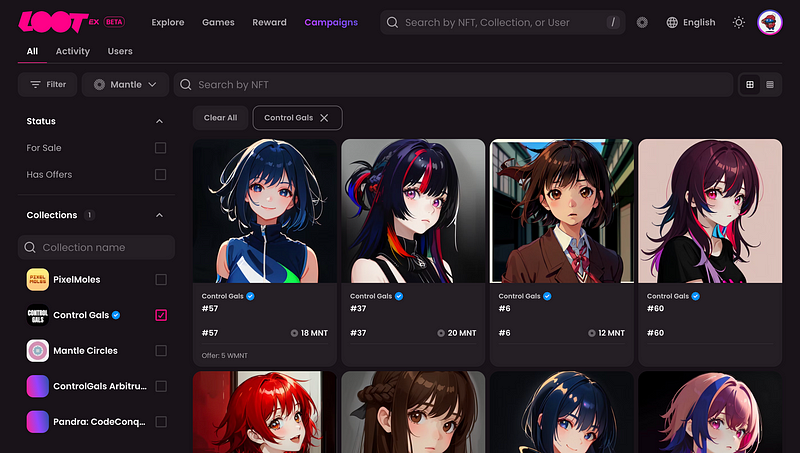Click the Collections count badge showing 1
Screen dimensions: 800x453
pos(89,215)
